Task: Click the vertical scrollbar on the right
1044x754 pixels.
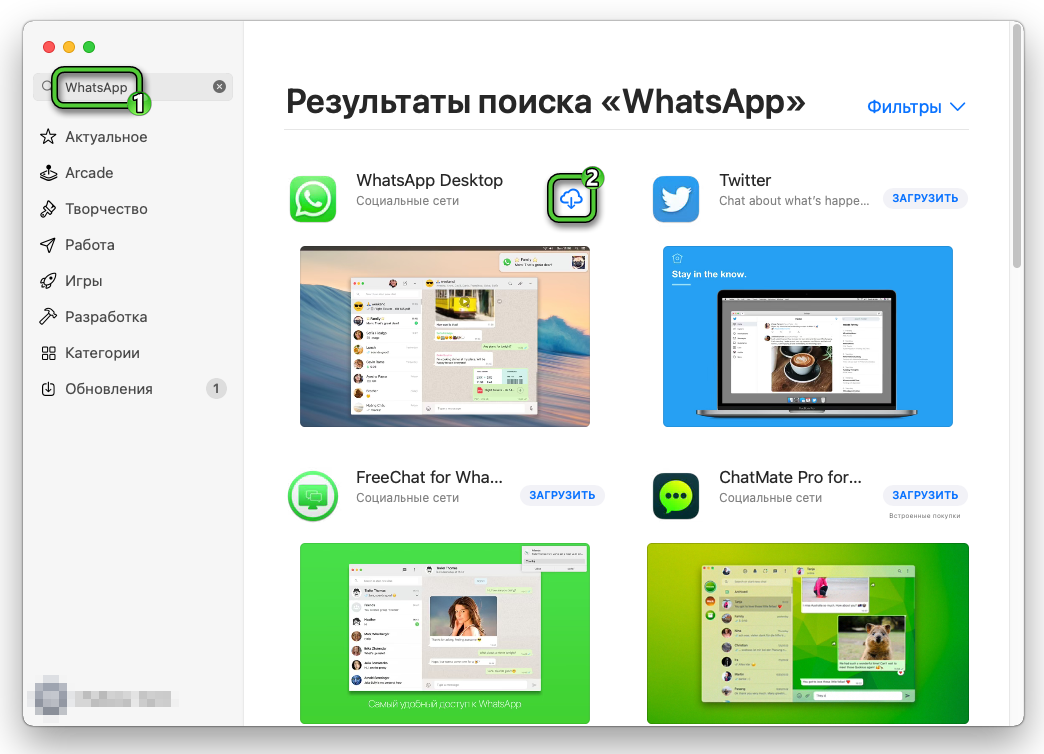Action: [x=1017, y=145]
